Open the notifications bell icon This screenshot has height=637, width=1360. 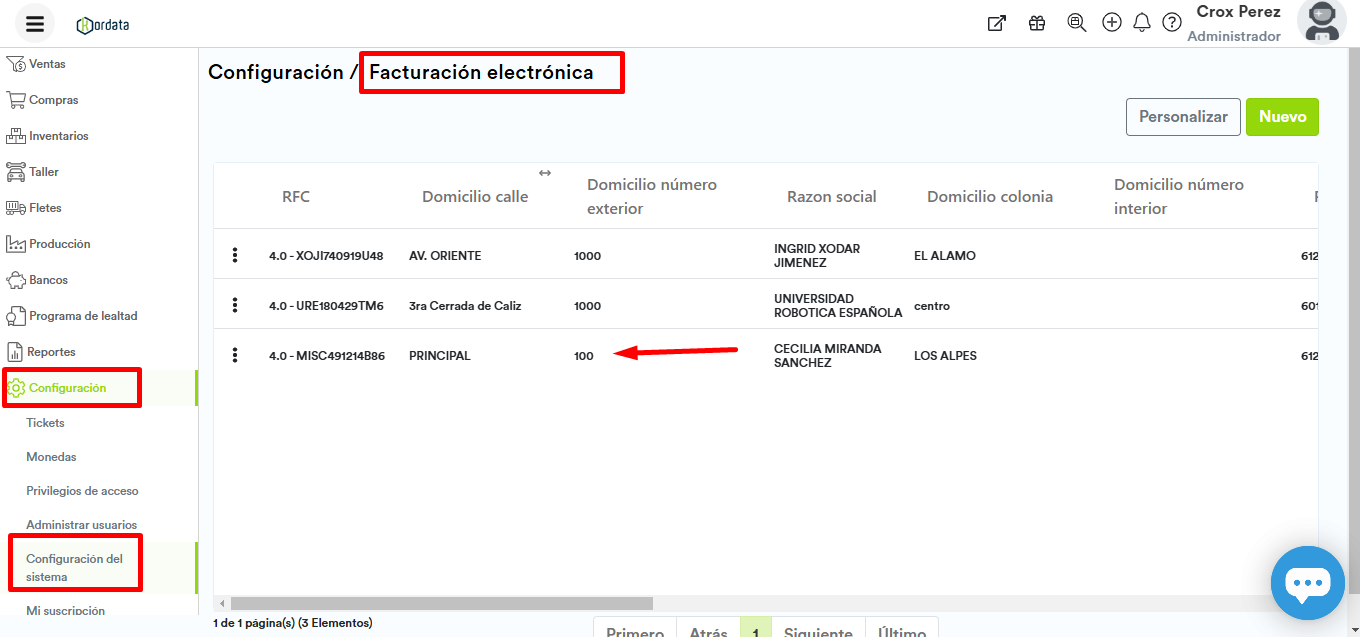[1142, 23]
